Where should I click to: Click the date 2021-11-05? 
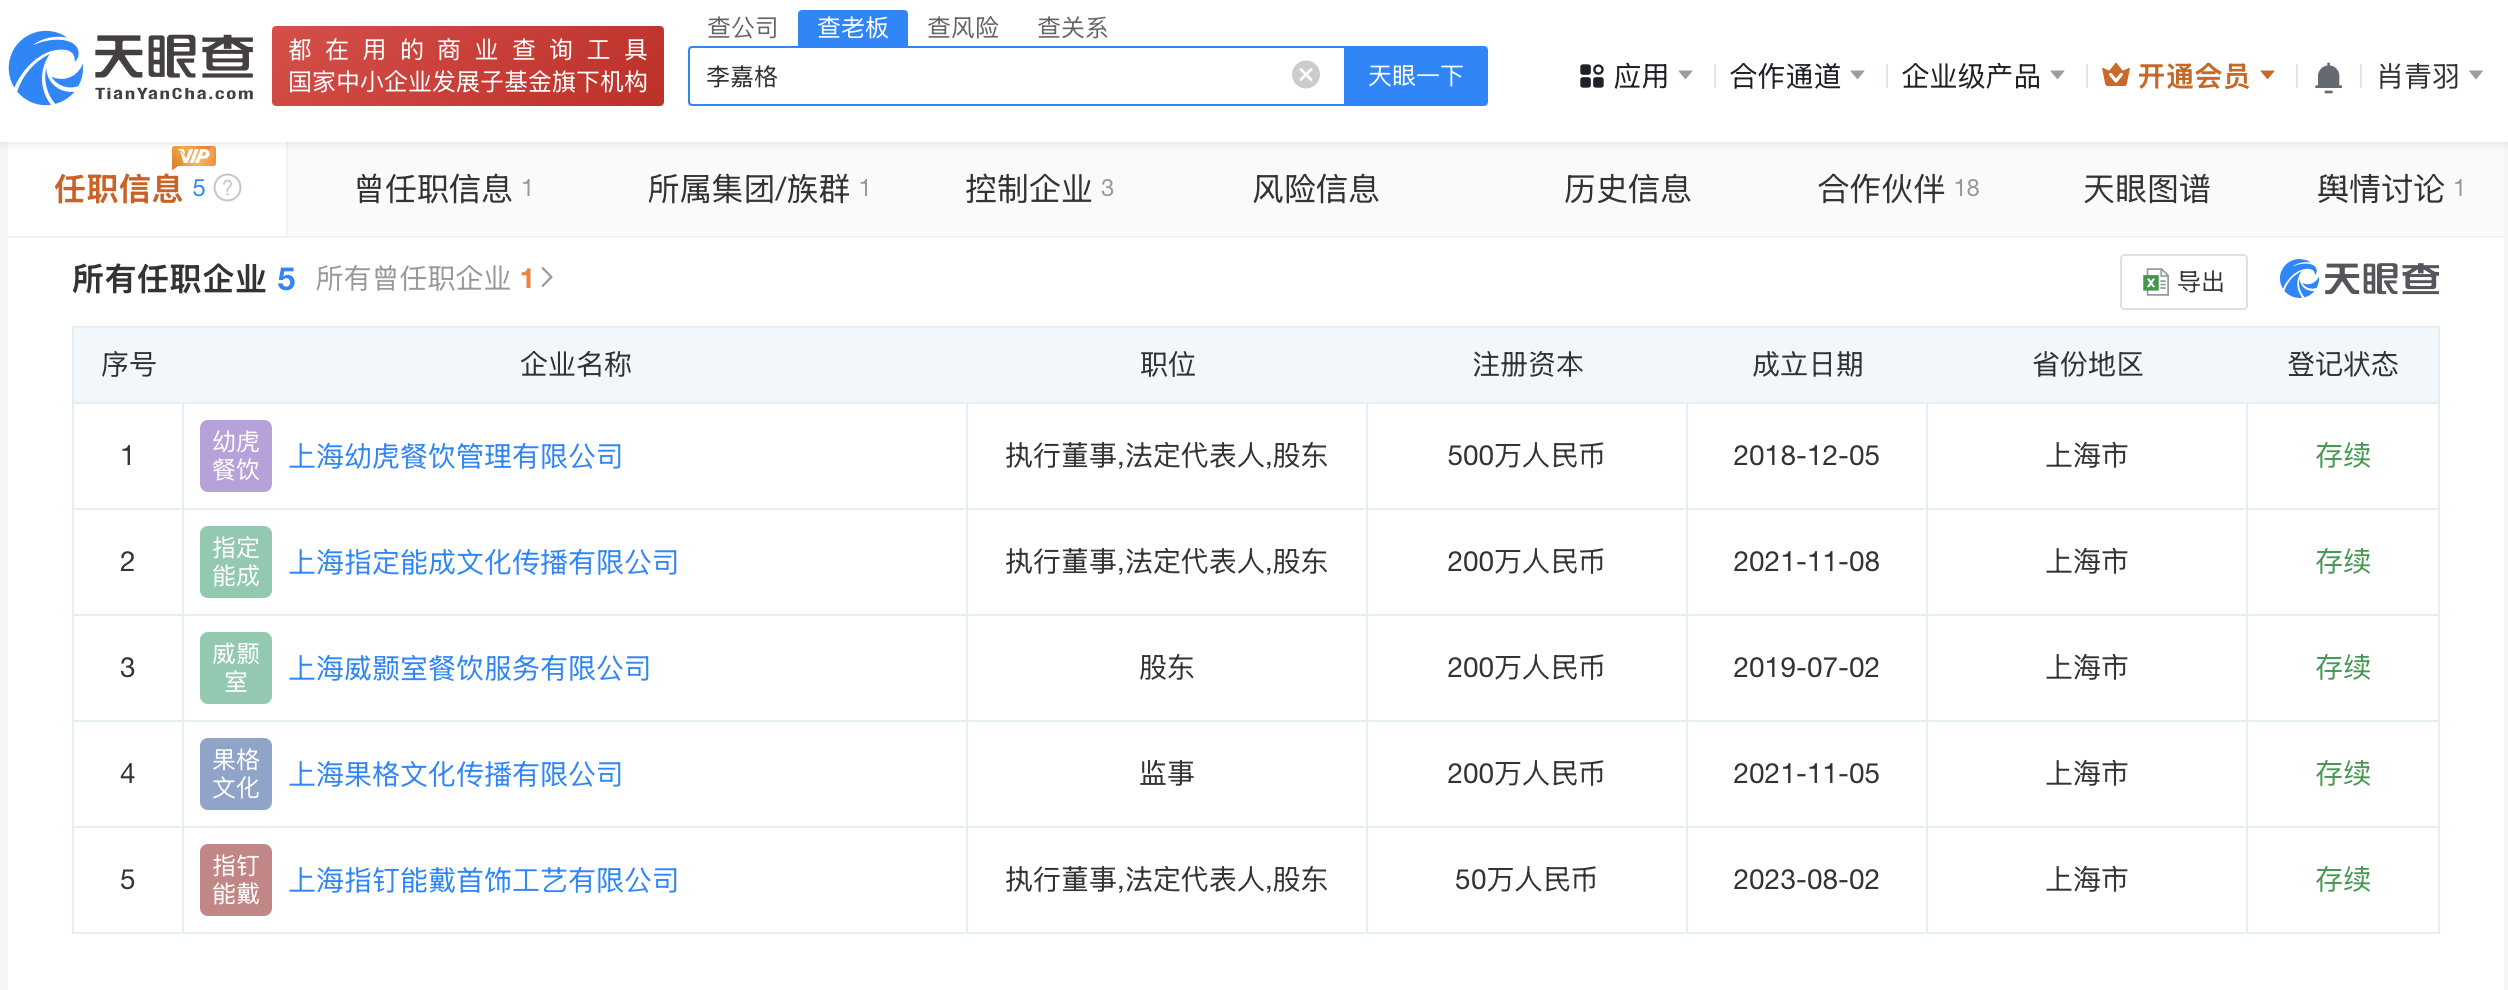point(1806,774)
